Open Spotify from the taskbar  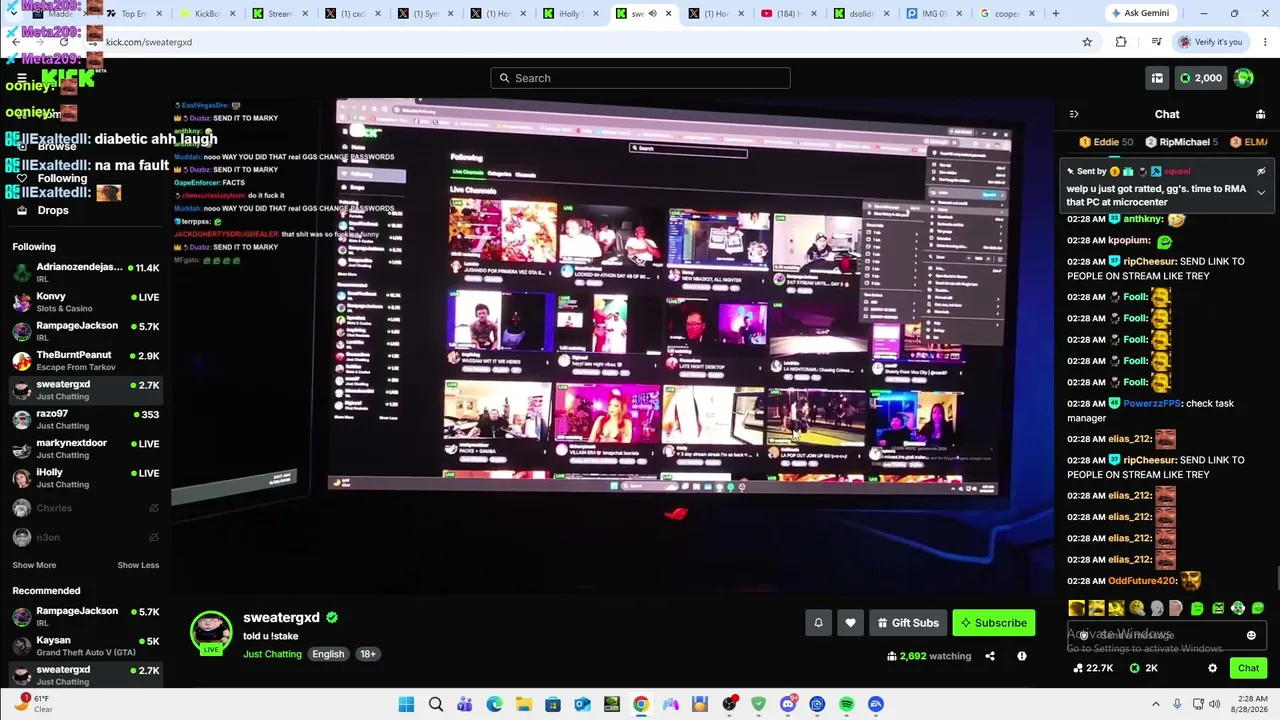847,704
